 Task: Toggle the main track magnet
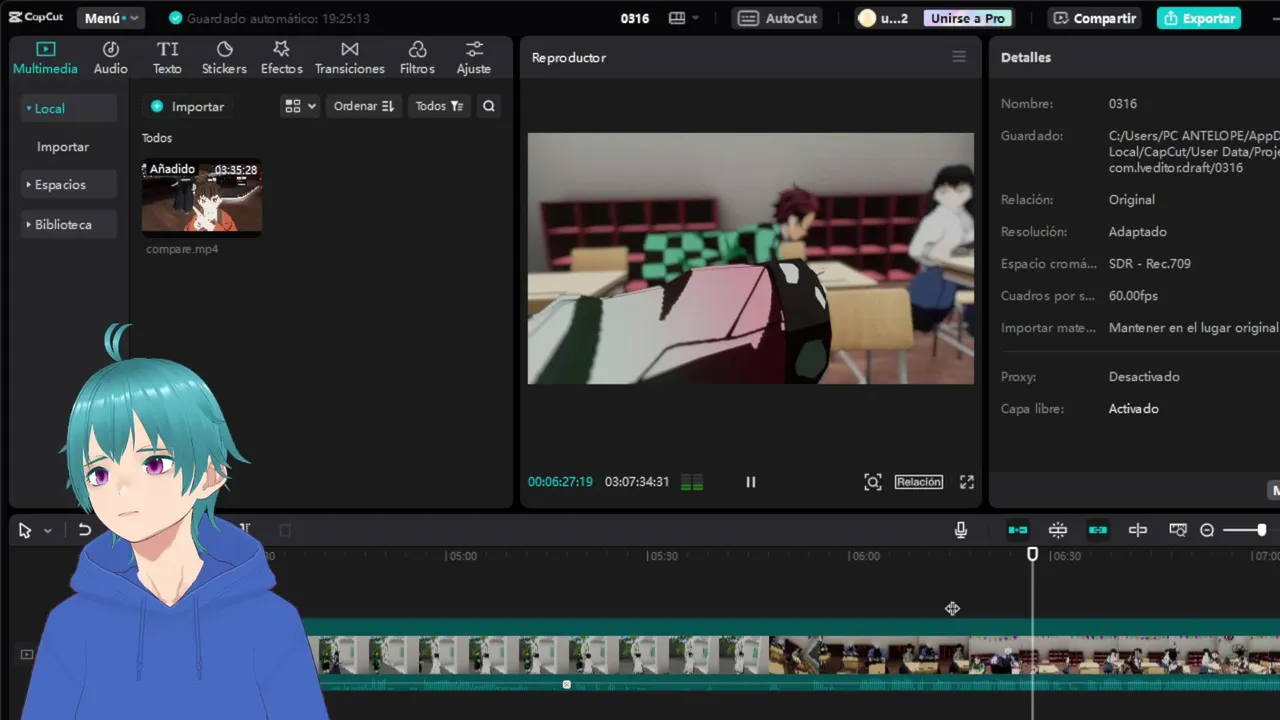tap(1018, 530)
